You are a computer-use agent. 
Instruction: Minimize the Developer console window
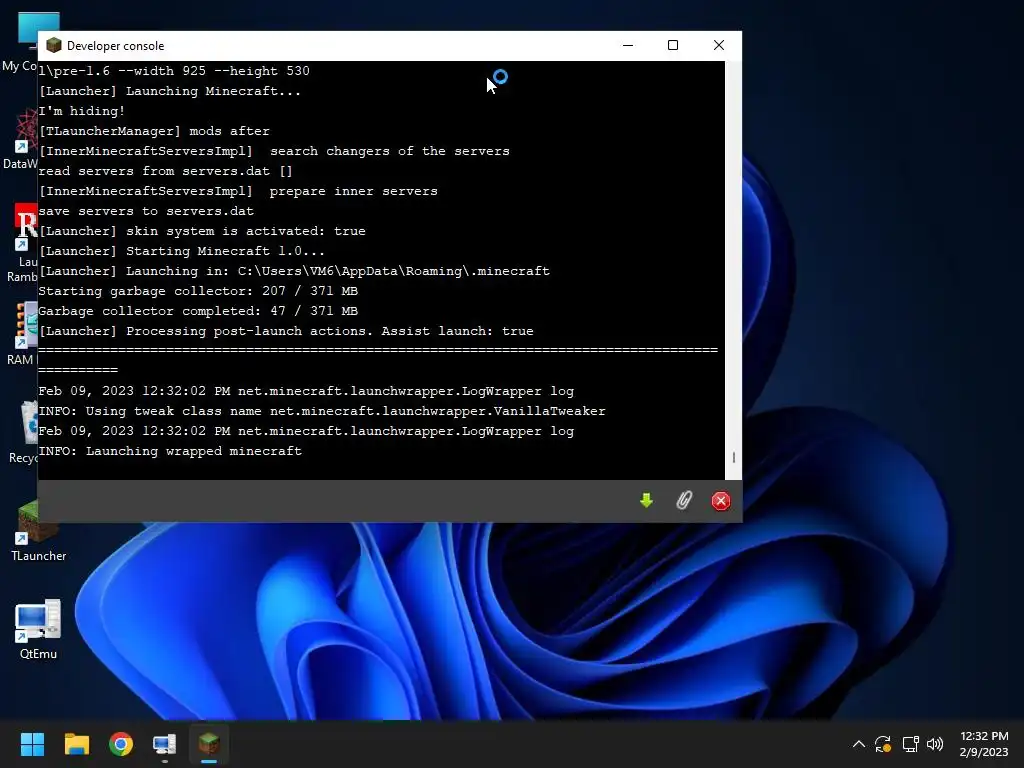628,45
